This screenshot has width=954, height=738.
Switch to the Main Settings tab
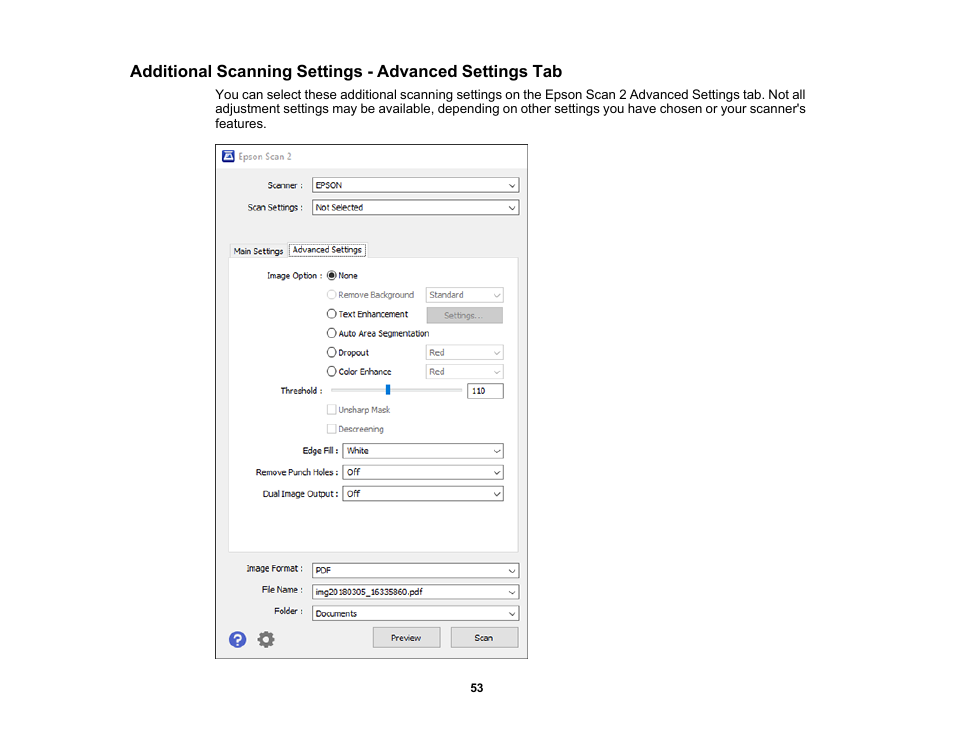click(x=258, y=251)
